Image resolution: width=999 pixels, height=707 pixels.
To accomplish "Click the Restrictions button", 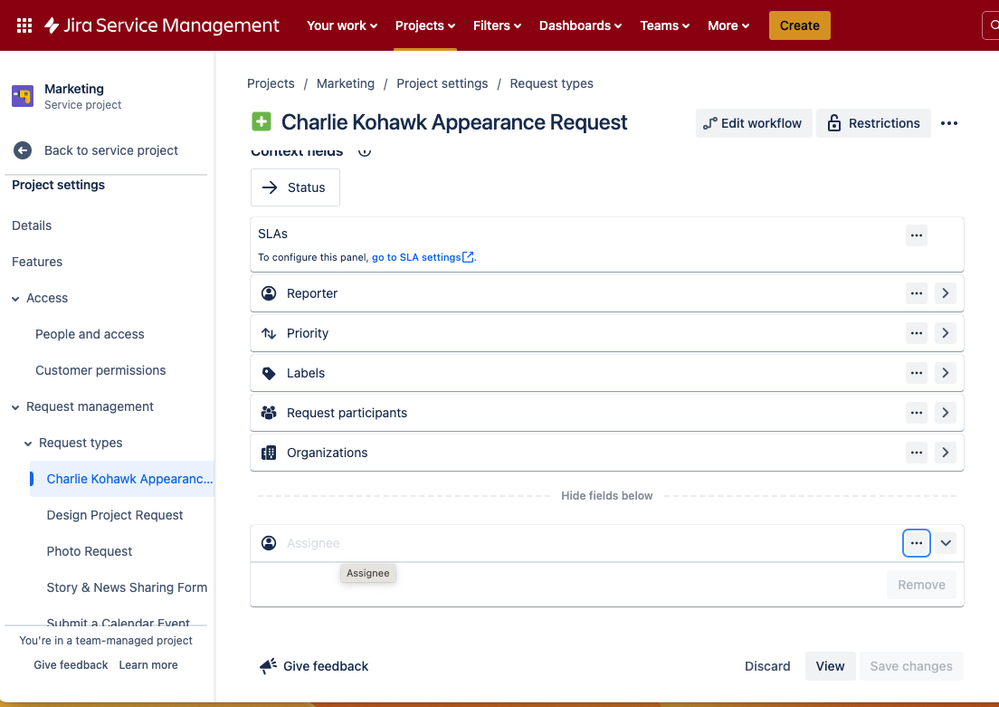I will (873, 124).
